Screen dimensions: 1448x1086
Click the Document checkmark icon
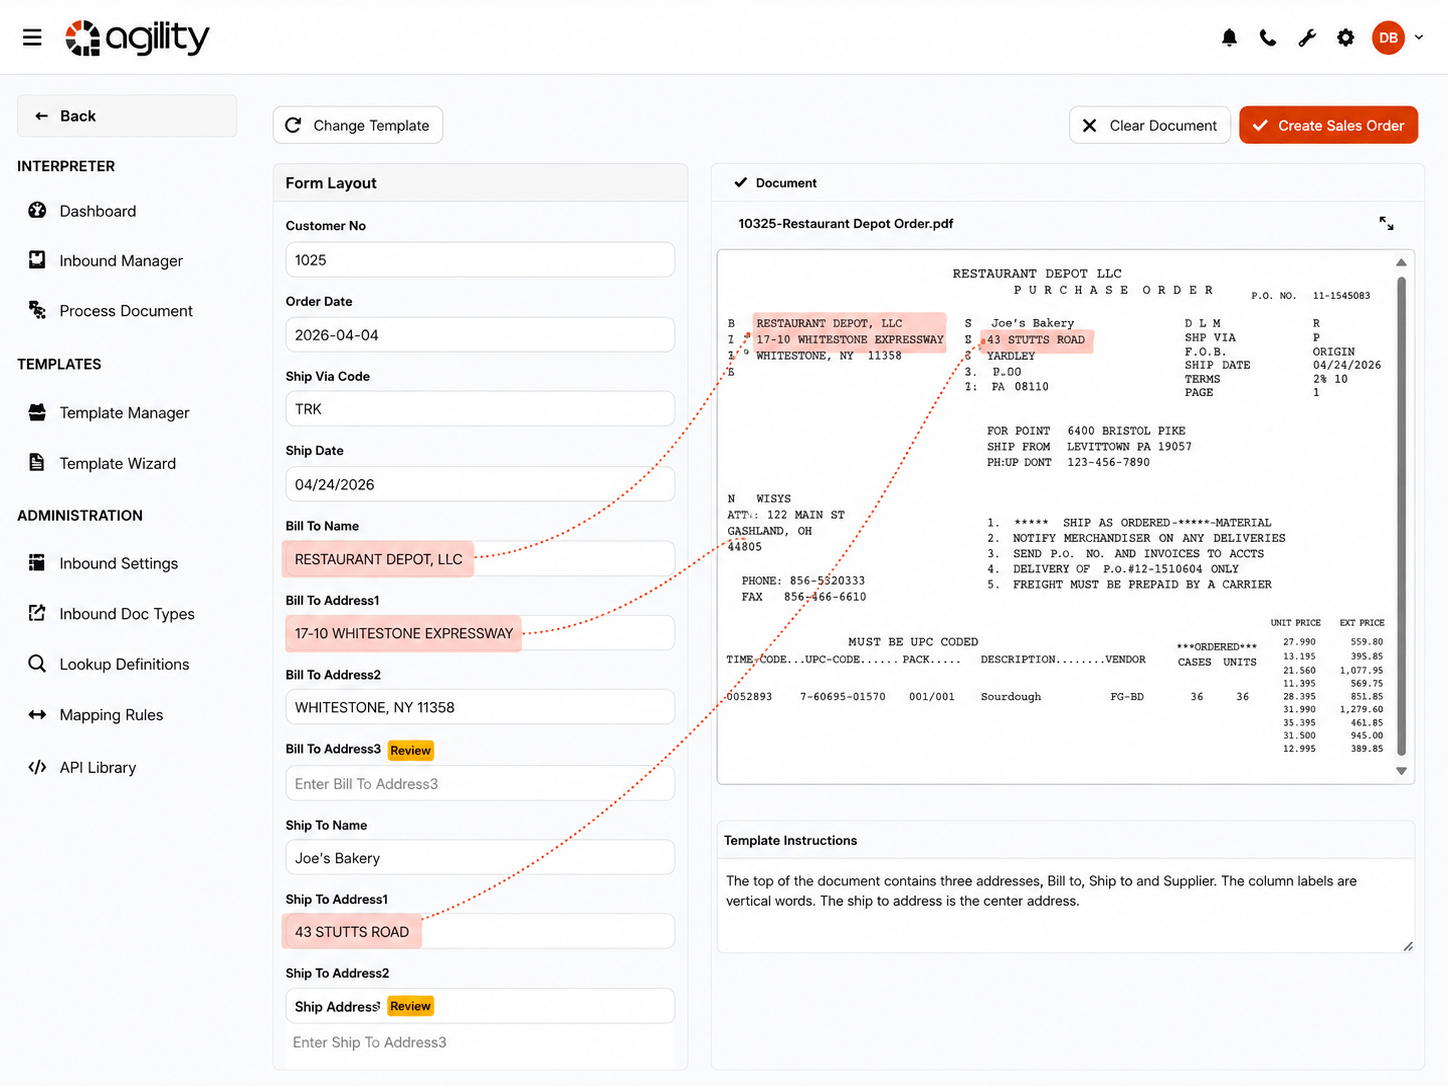(740, 182)
